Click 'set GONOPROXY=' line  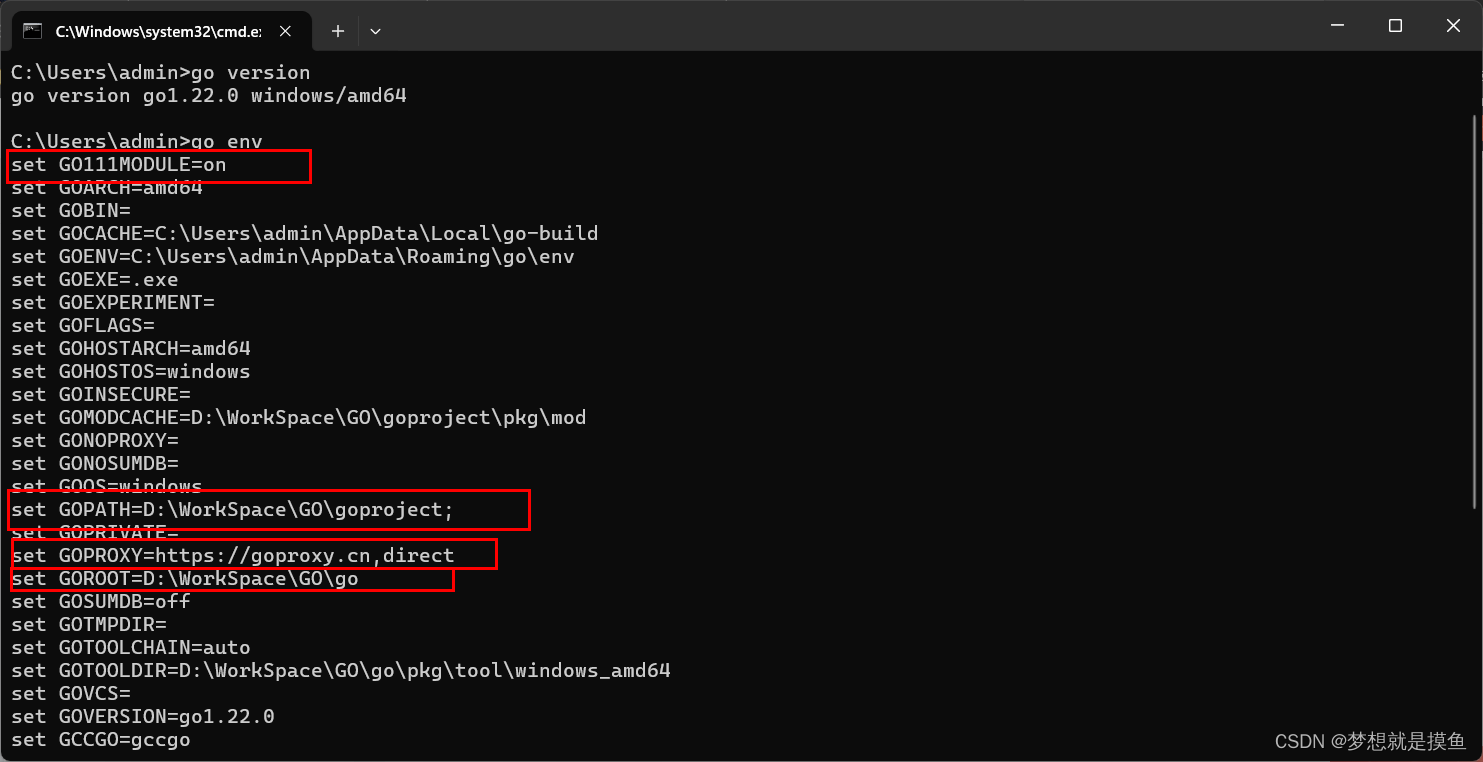click(x=95, y=440)
